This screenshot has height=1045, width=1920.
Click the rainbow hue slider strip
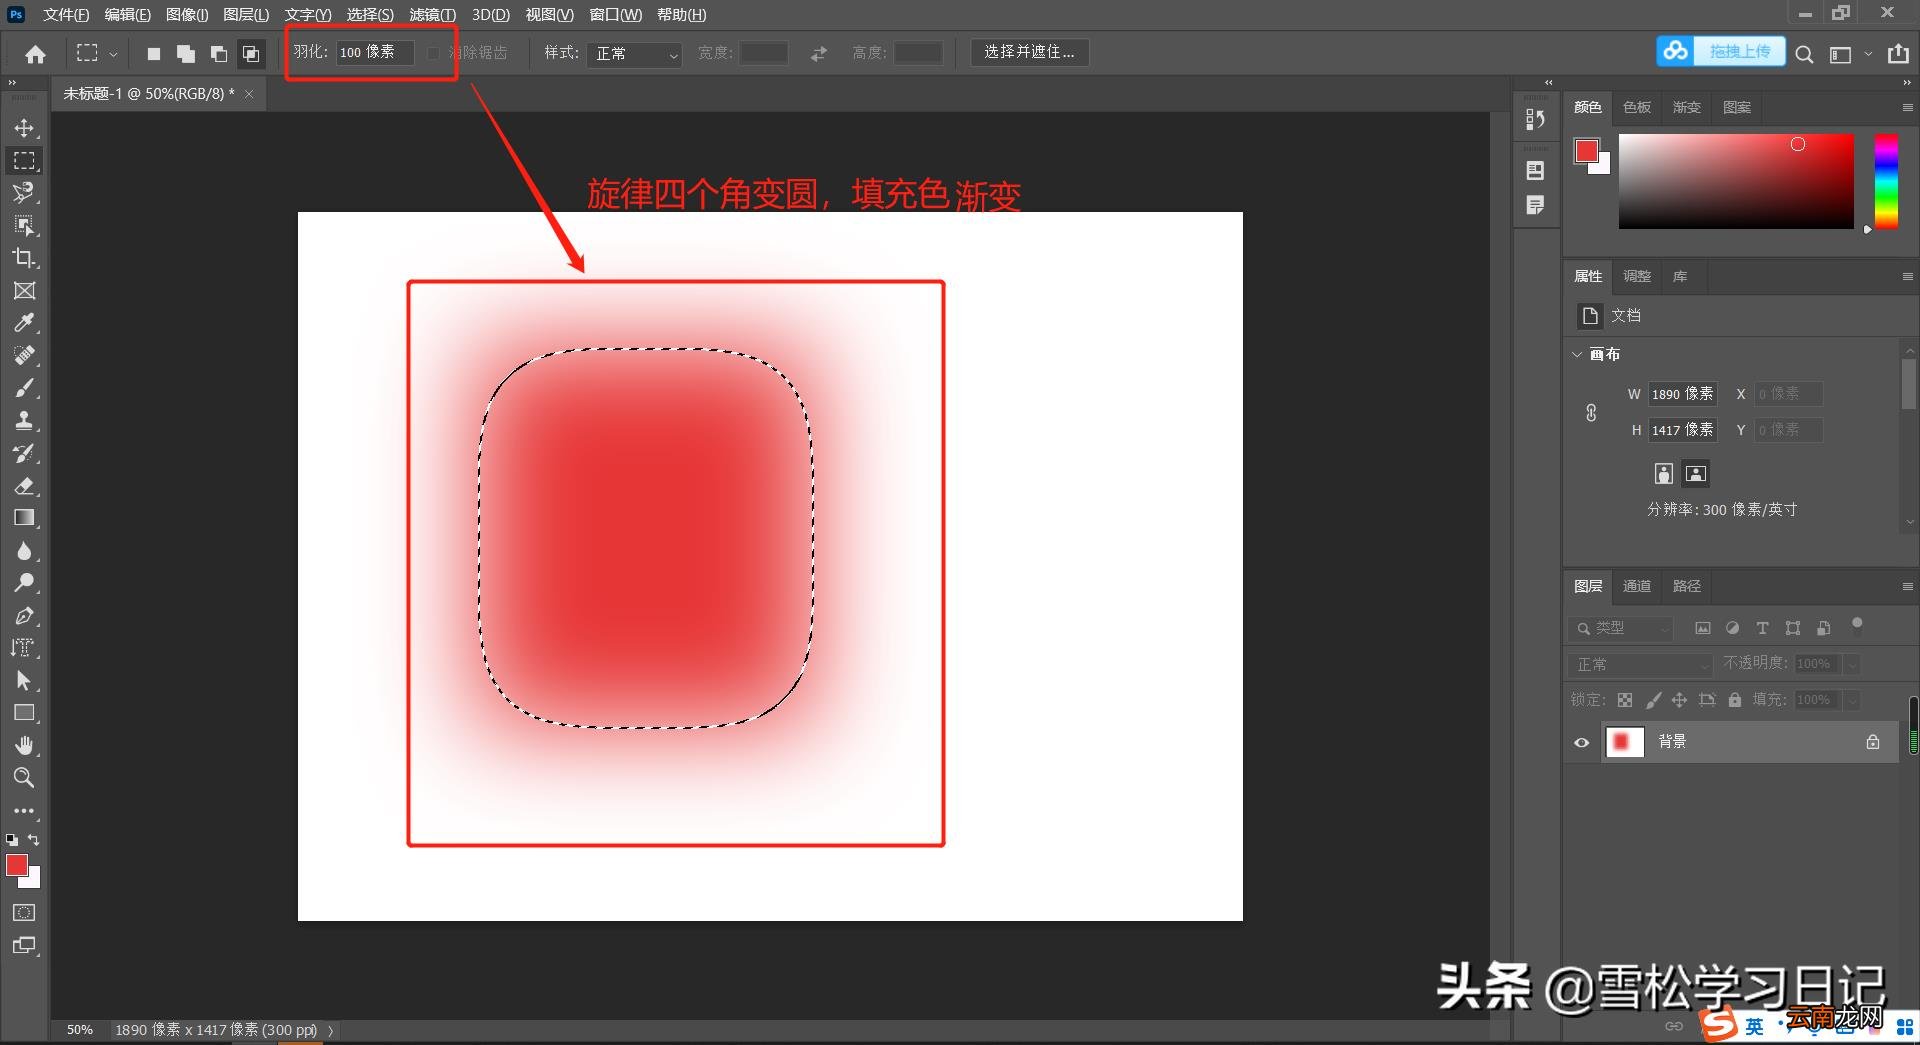click(x=1886, y=181)
